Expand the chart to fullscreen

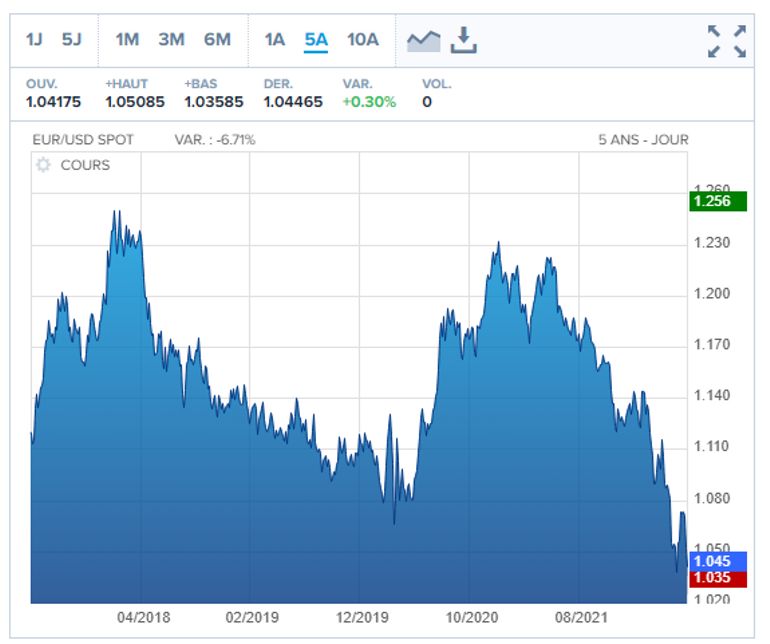click(x=727, y=41)
